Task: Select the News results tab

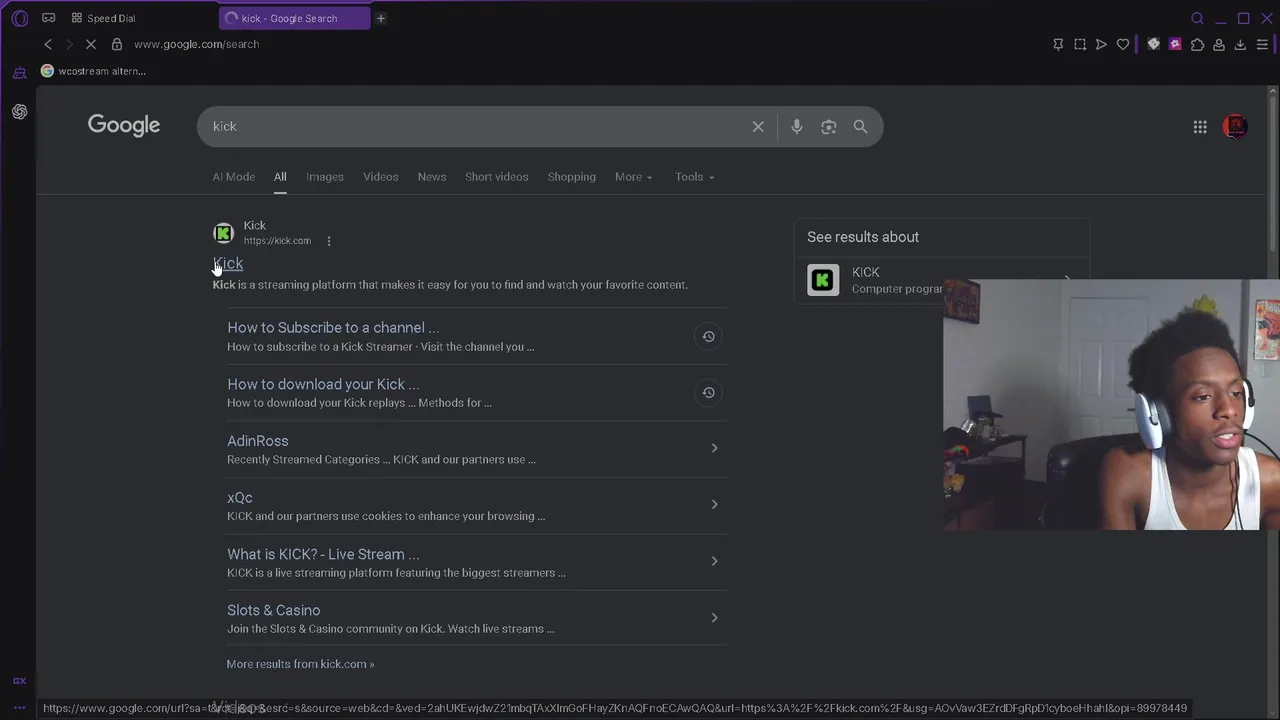Action: pyautogui.click(x=432, y=177)
